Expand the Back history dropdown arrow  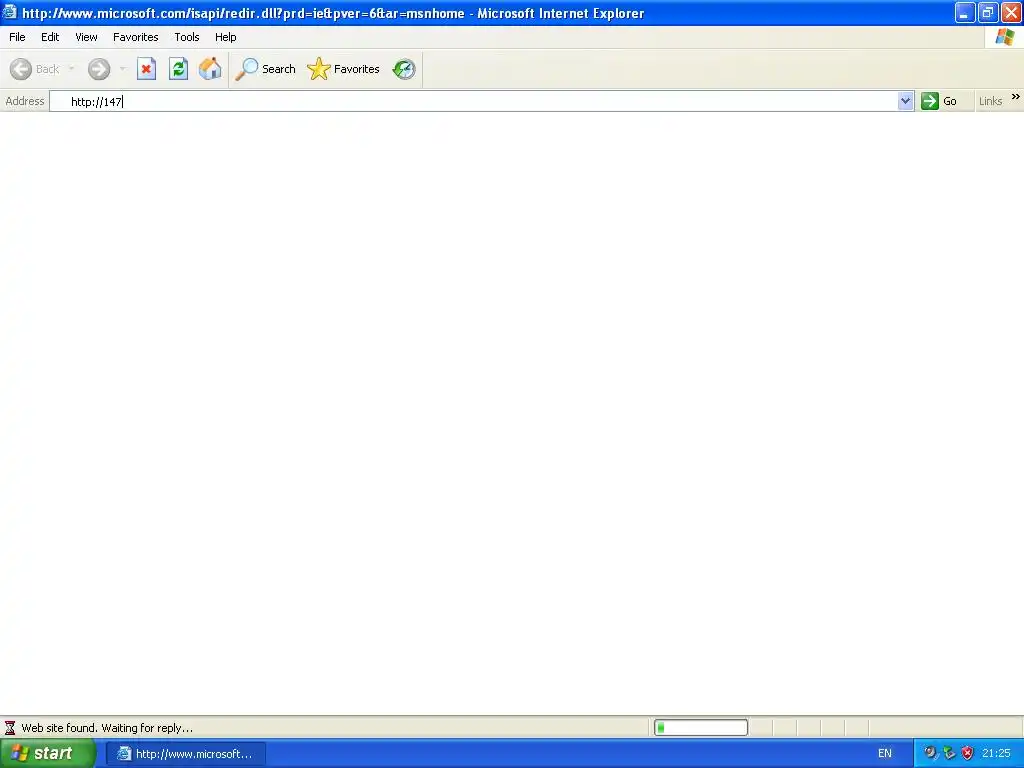71,69
